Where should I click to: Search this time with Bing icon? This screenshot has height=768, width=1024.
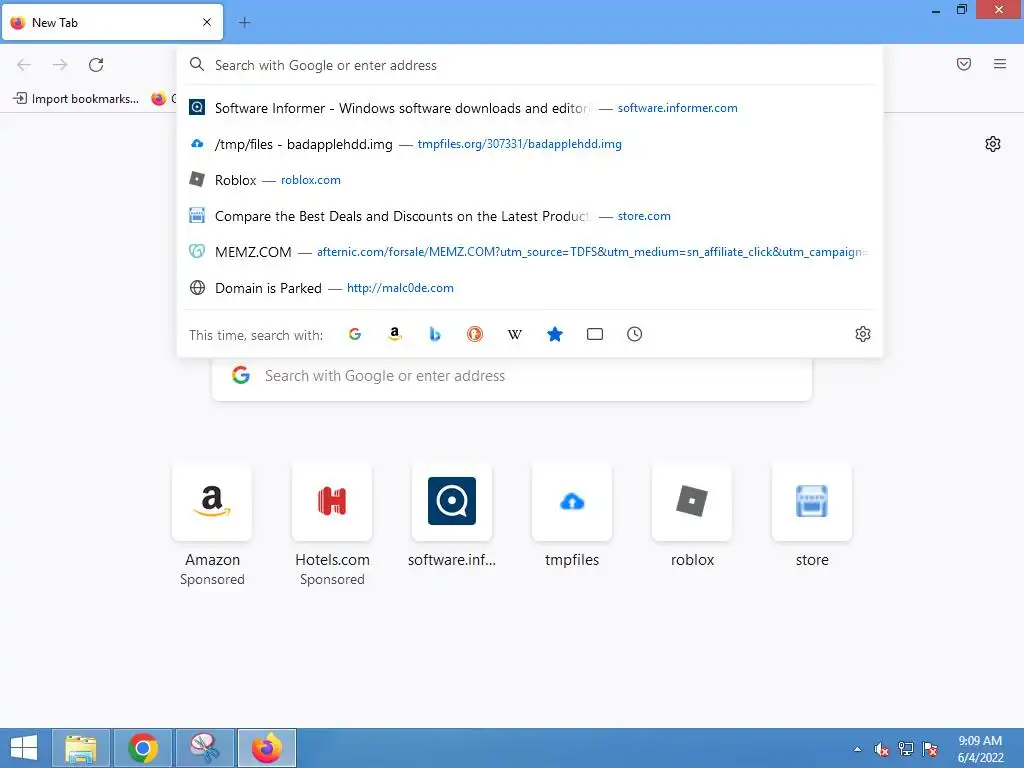[435, 334]
